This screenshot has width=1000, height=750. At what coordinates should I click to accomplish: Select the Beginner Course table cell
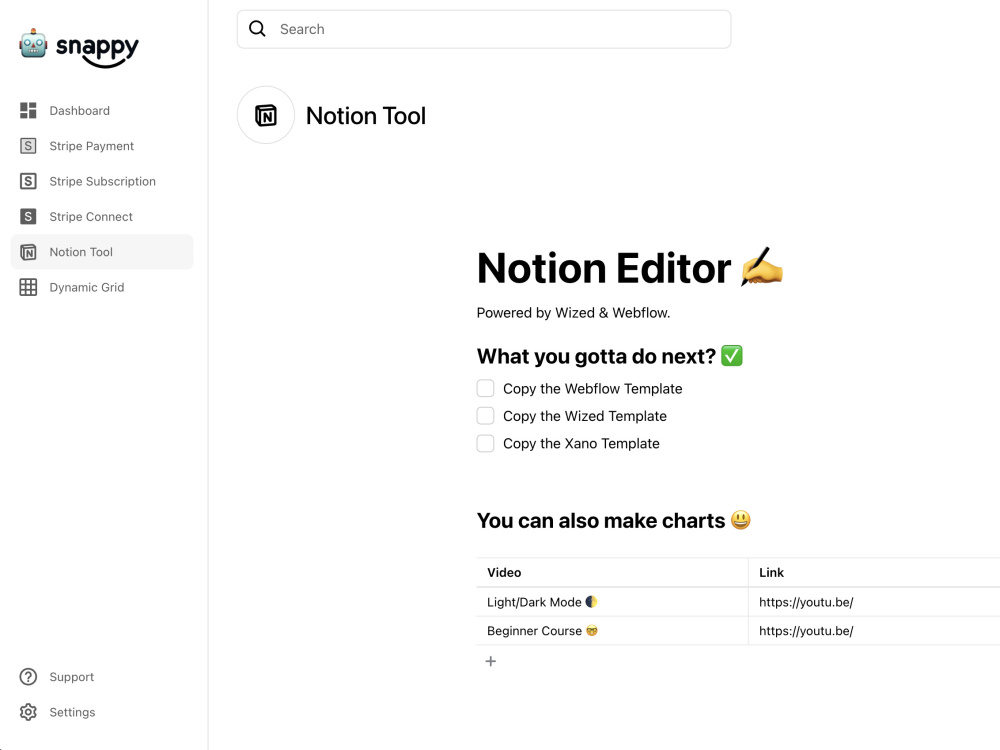coord(612,631)
